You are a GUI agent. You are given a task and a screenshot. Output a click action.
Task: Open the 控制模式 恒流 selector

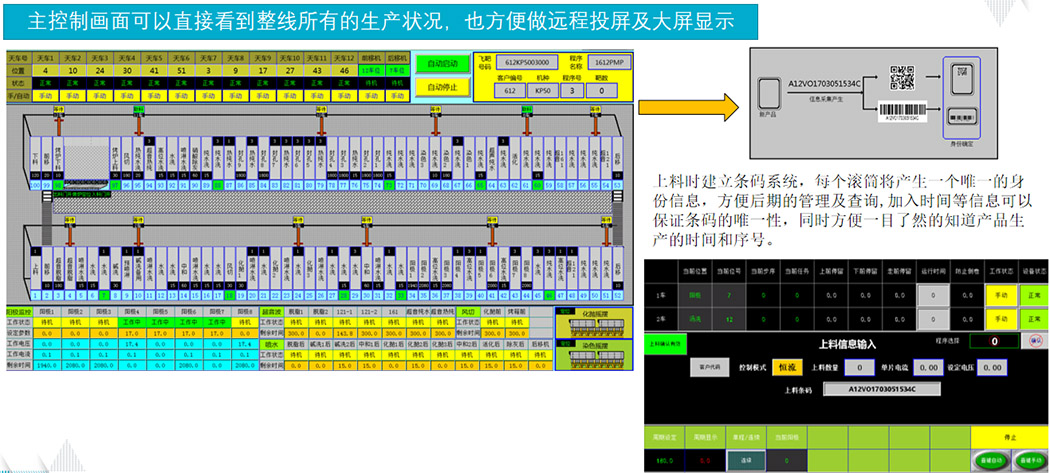(784, 367)
